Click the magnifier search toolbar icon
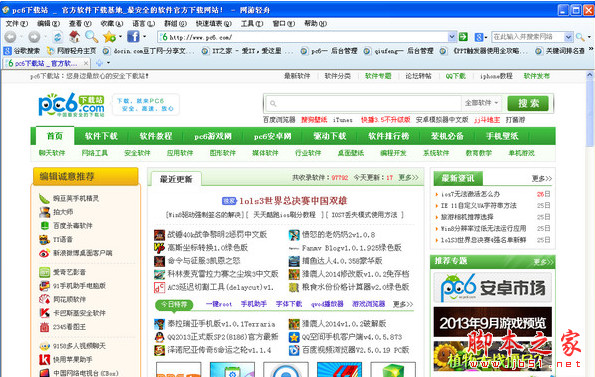Viewport: 595px width, 377px height. pyautogui.click(x=91, y=37)
